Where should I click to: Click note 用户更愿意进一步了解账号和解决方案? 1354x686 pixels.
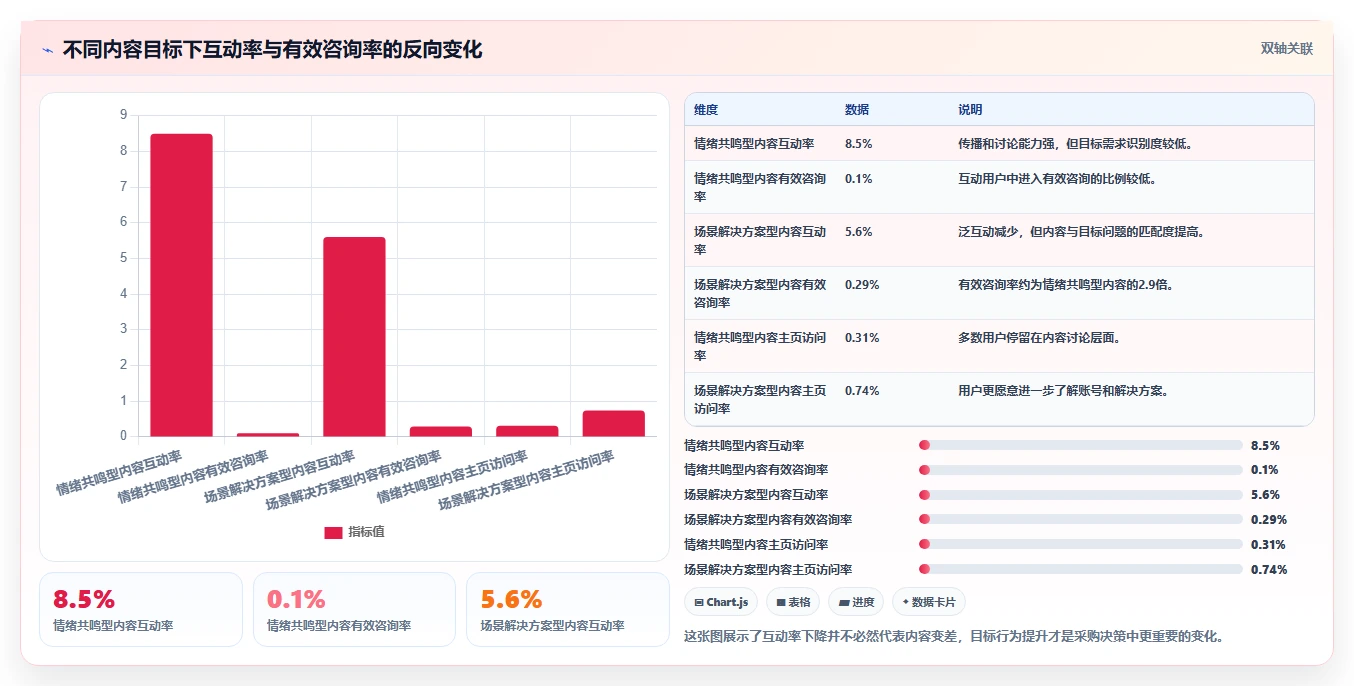1063,390
